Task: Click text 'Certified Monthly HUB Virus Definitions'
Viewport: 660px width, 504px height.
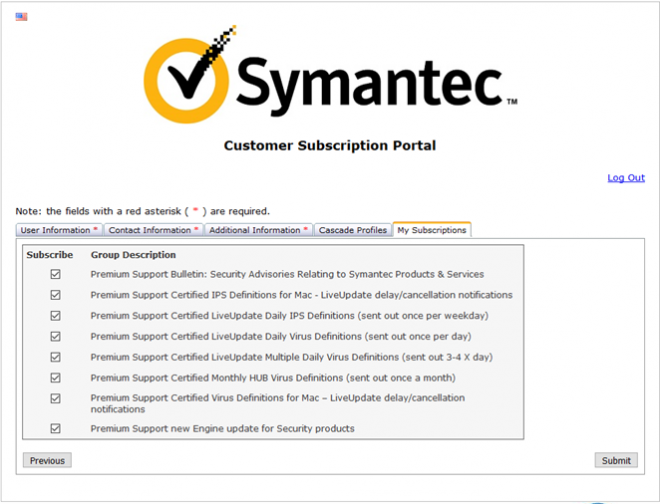Action: [257, 378]
